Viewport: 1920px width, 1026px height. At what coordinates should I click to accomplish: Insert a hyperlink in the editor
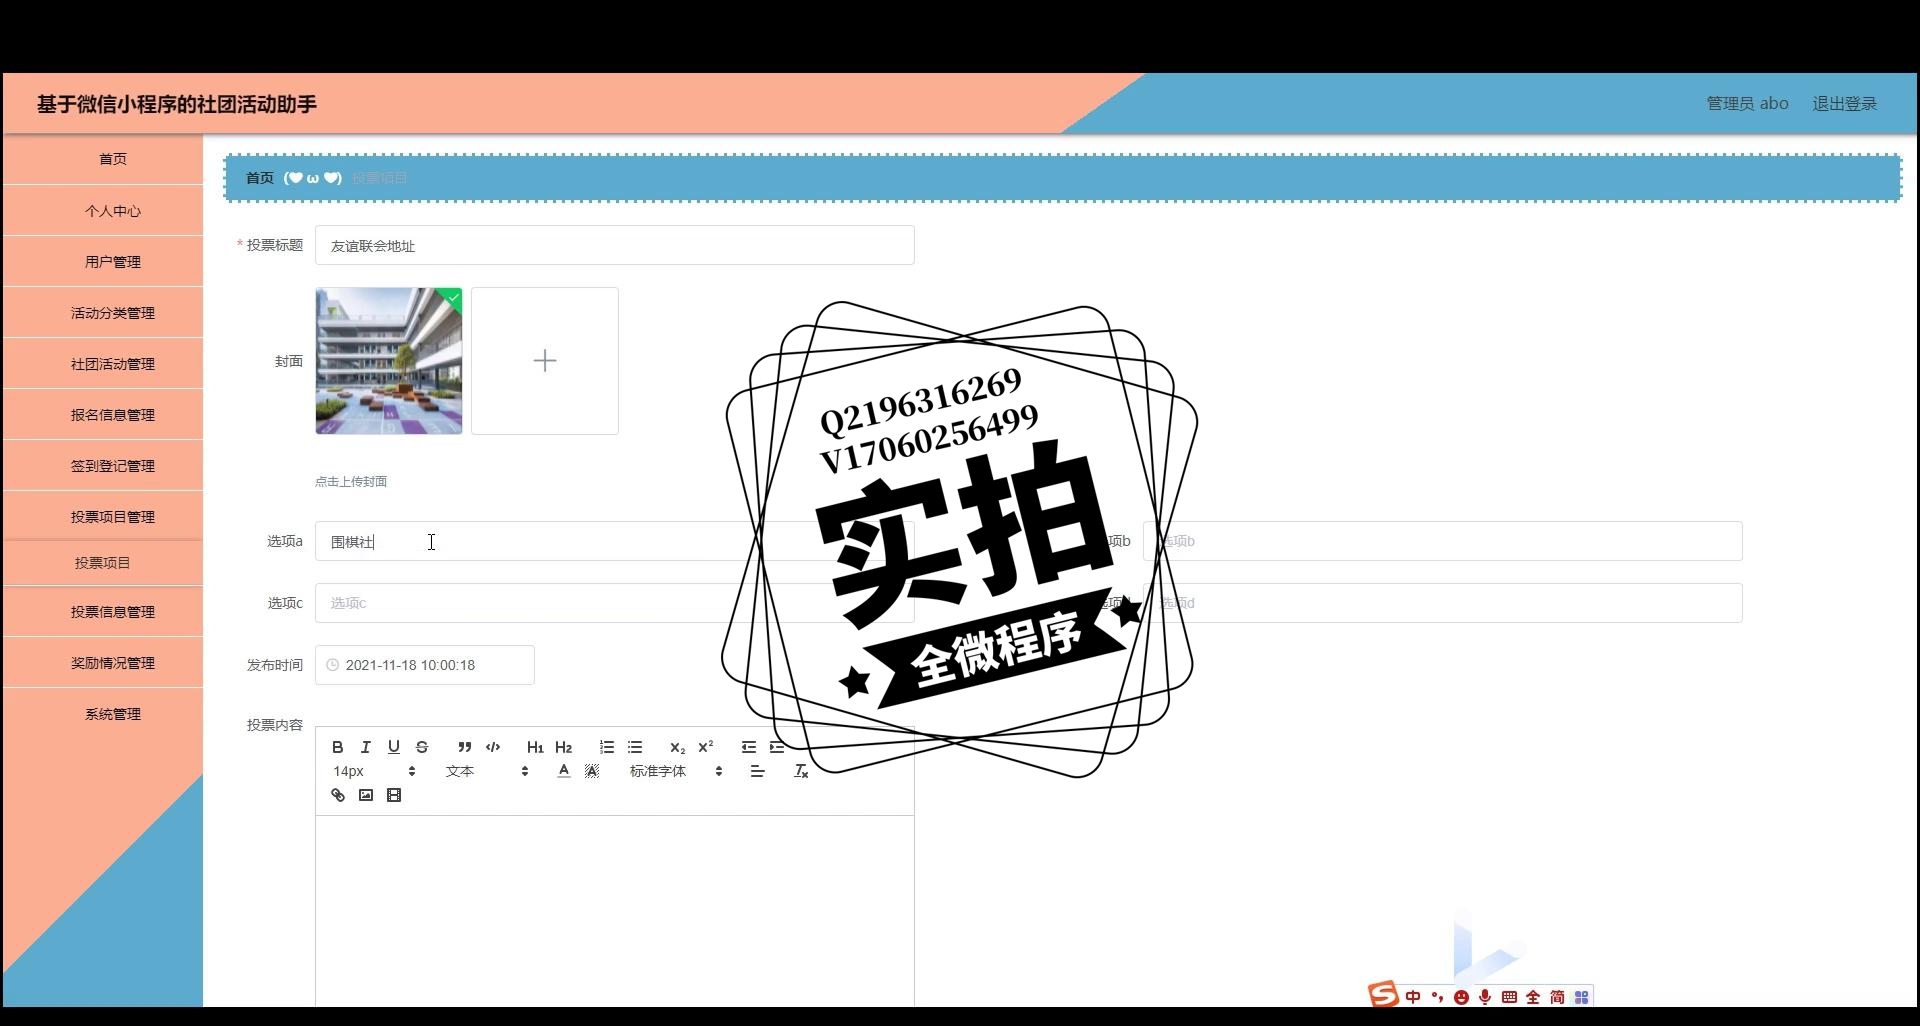tap(338, 795)
